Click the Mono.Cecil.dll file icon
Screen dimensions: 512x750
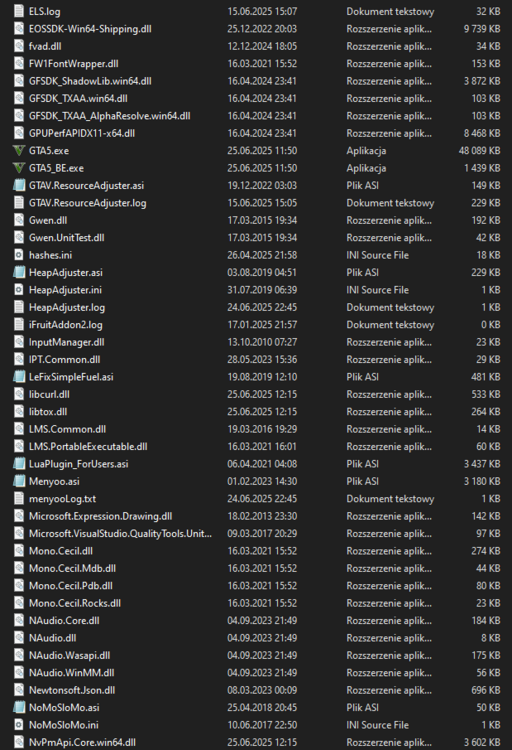19,551
